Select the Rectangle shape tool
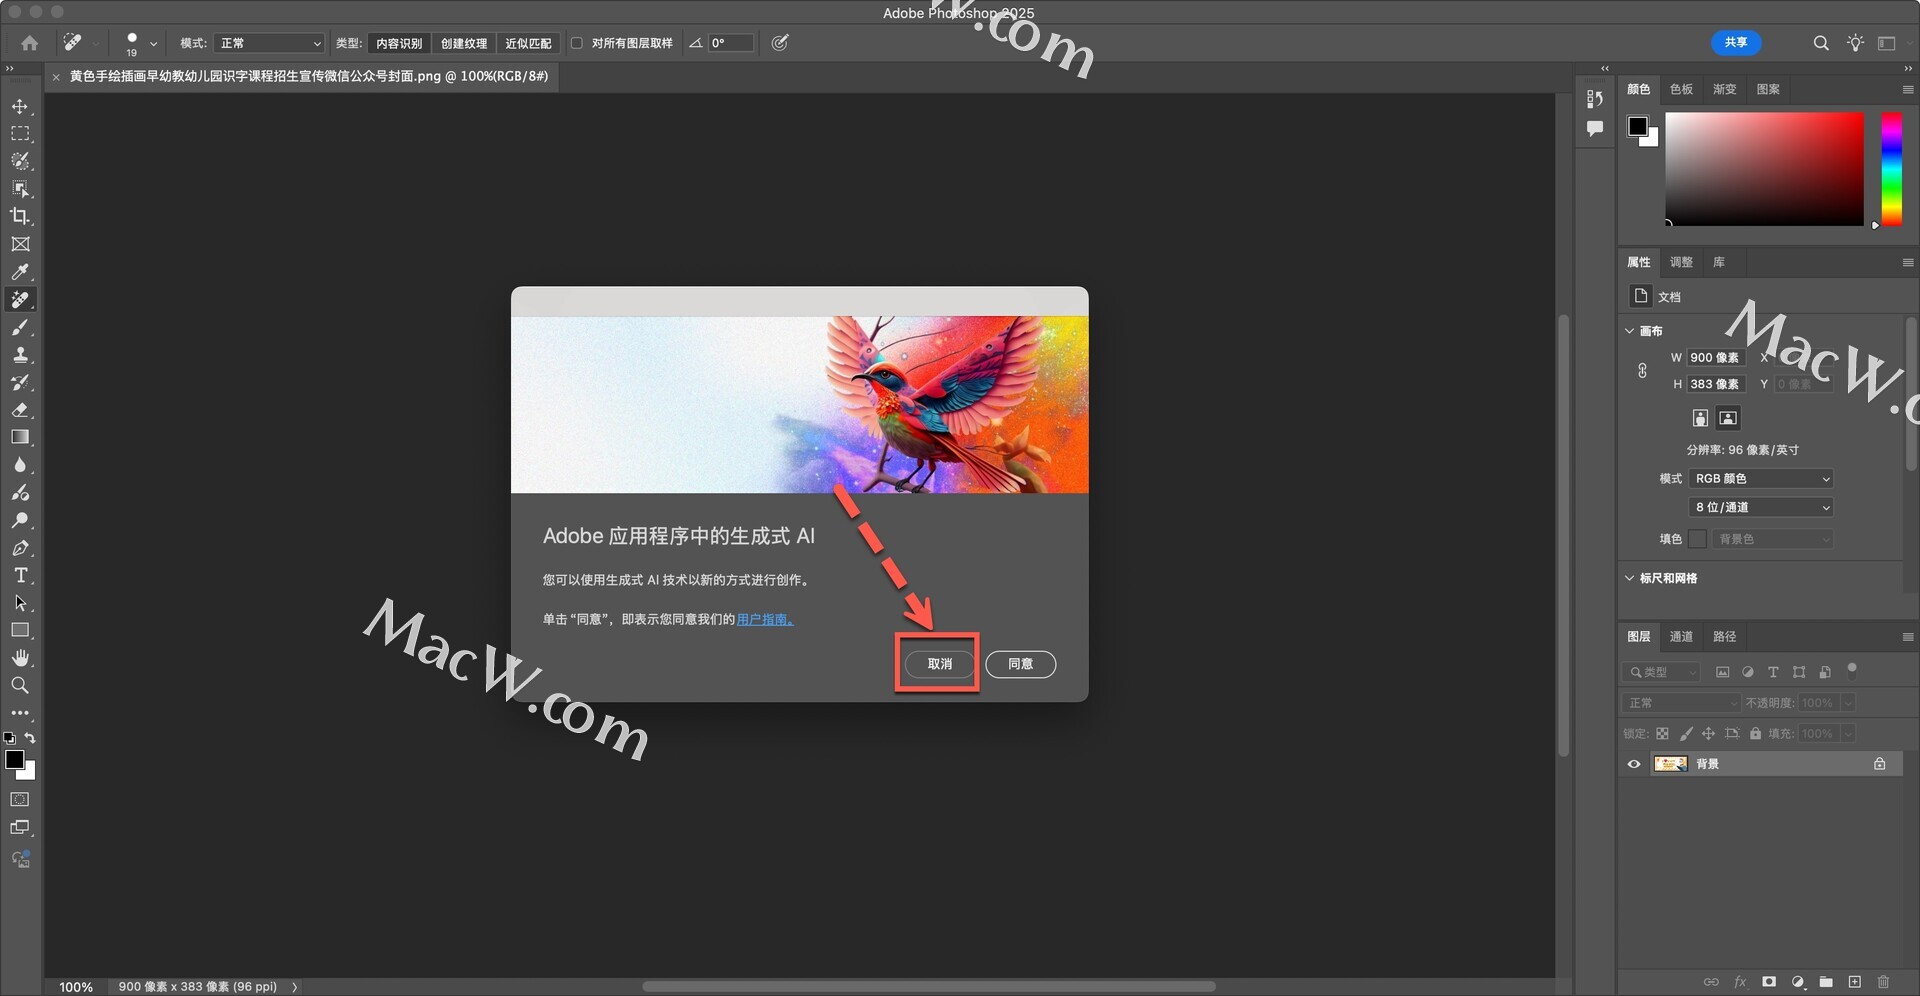1920x996 pixels. [x=20, y=630]
